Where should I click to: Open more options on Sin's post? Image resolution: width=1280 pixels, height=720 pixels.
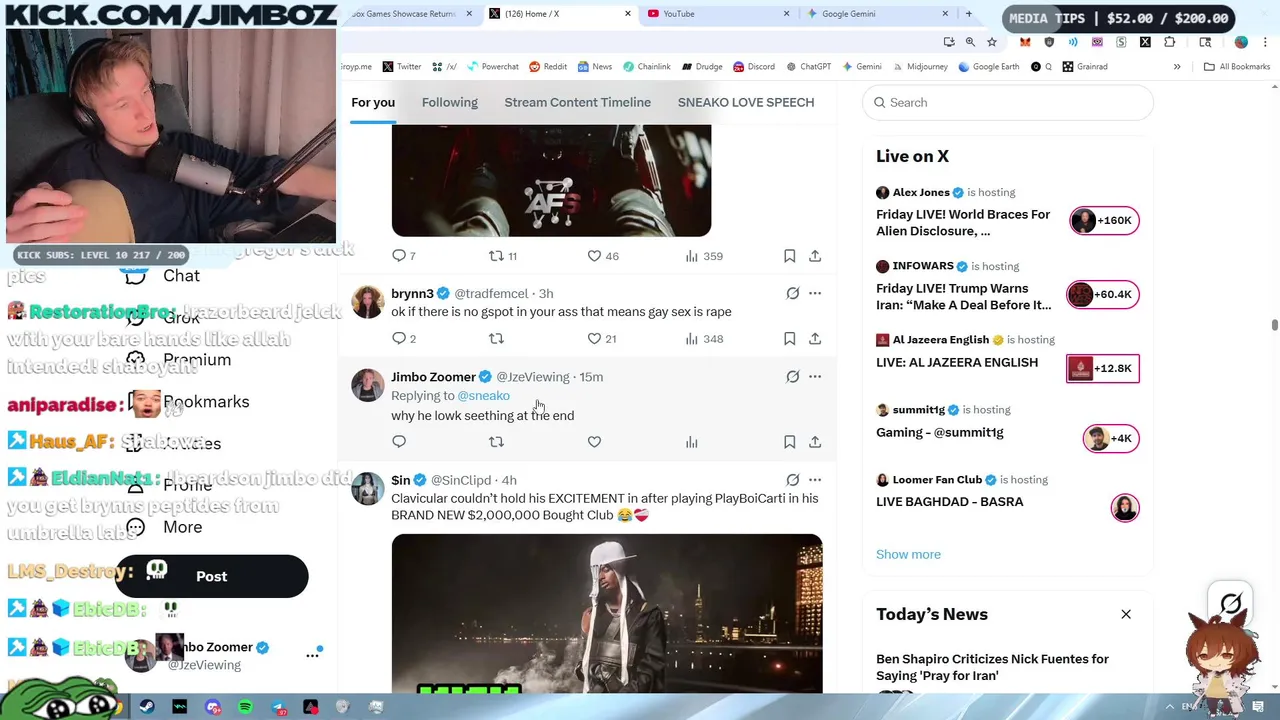(815, 480)
